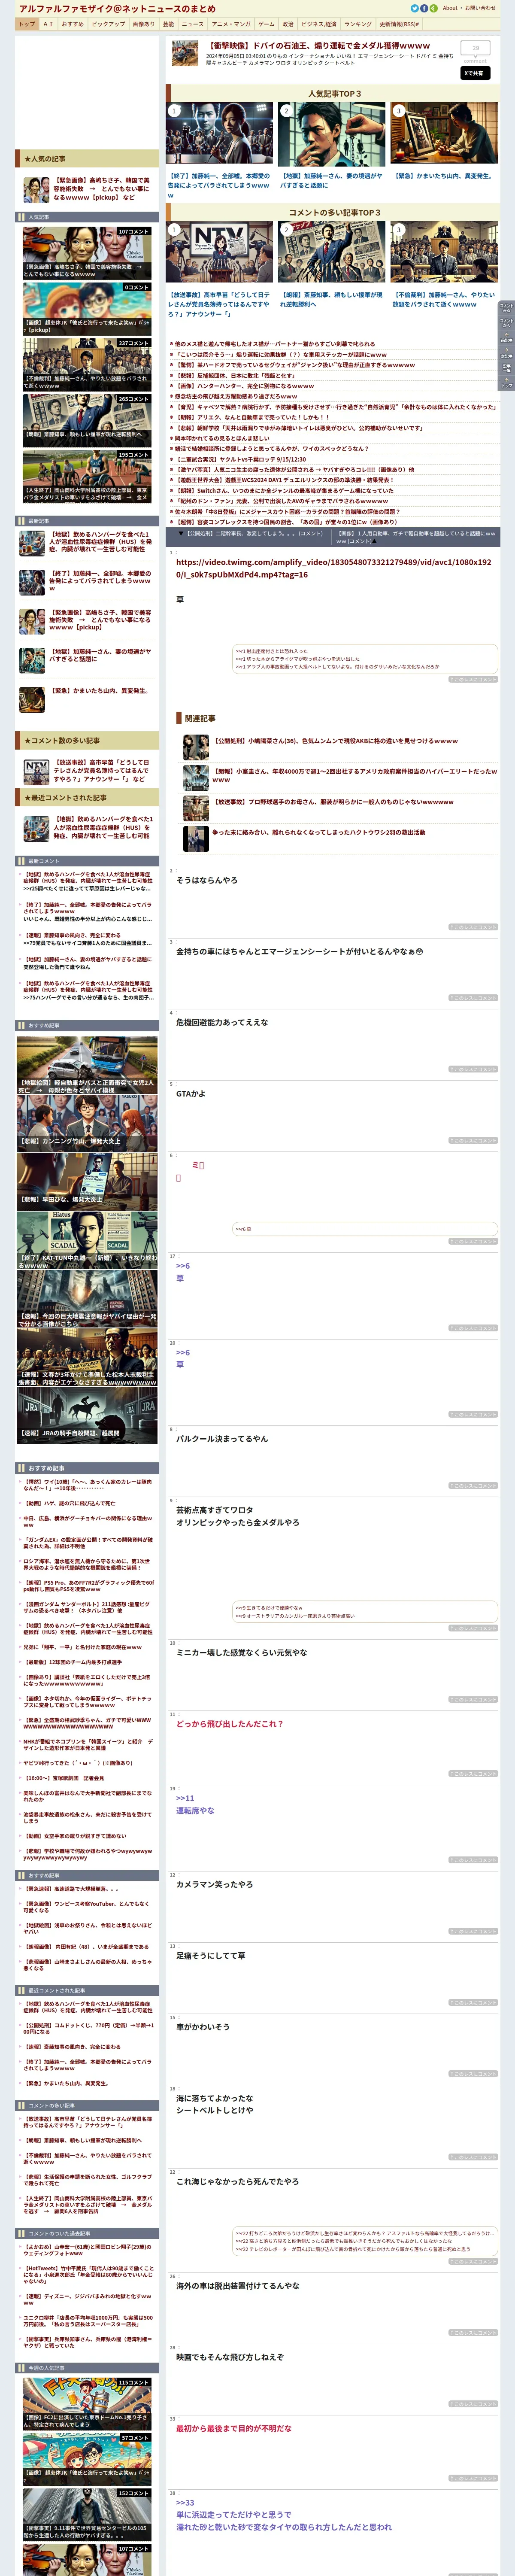Click reply button under comment そうはならんやろ
This screenshot has height=2576, width=515.
(x=472, y=927)
